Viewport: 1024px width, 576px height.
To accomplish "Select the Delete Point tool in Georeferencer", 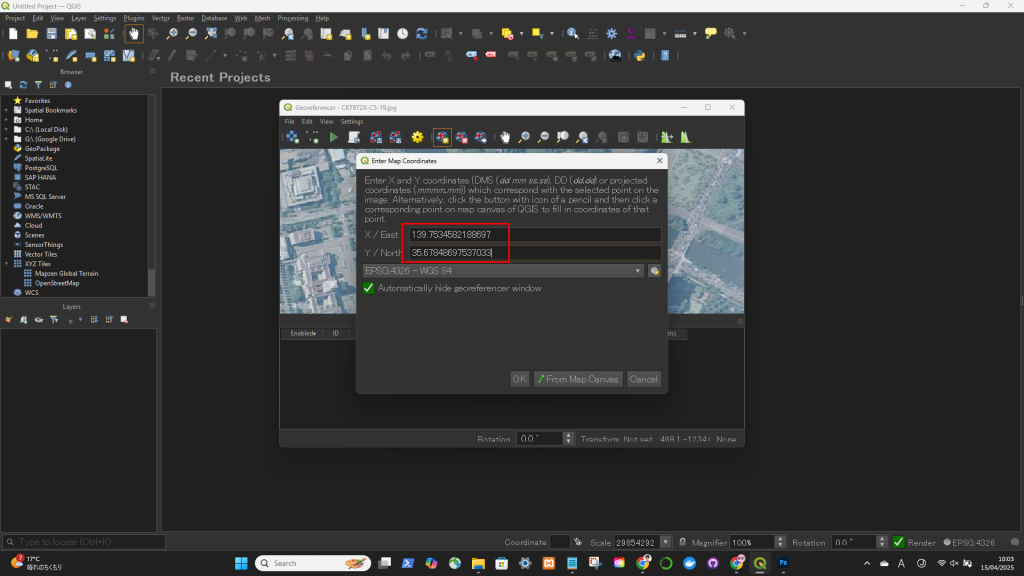I will 461,137.
